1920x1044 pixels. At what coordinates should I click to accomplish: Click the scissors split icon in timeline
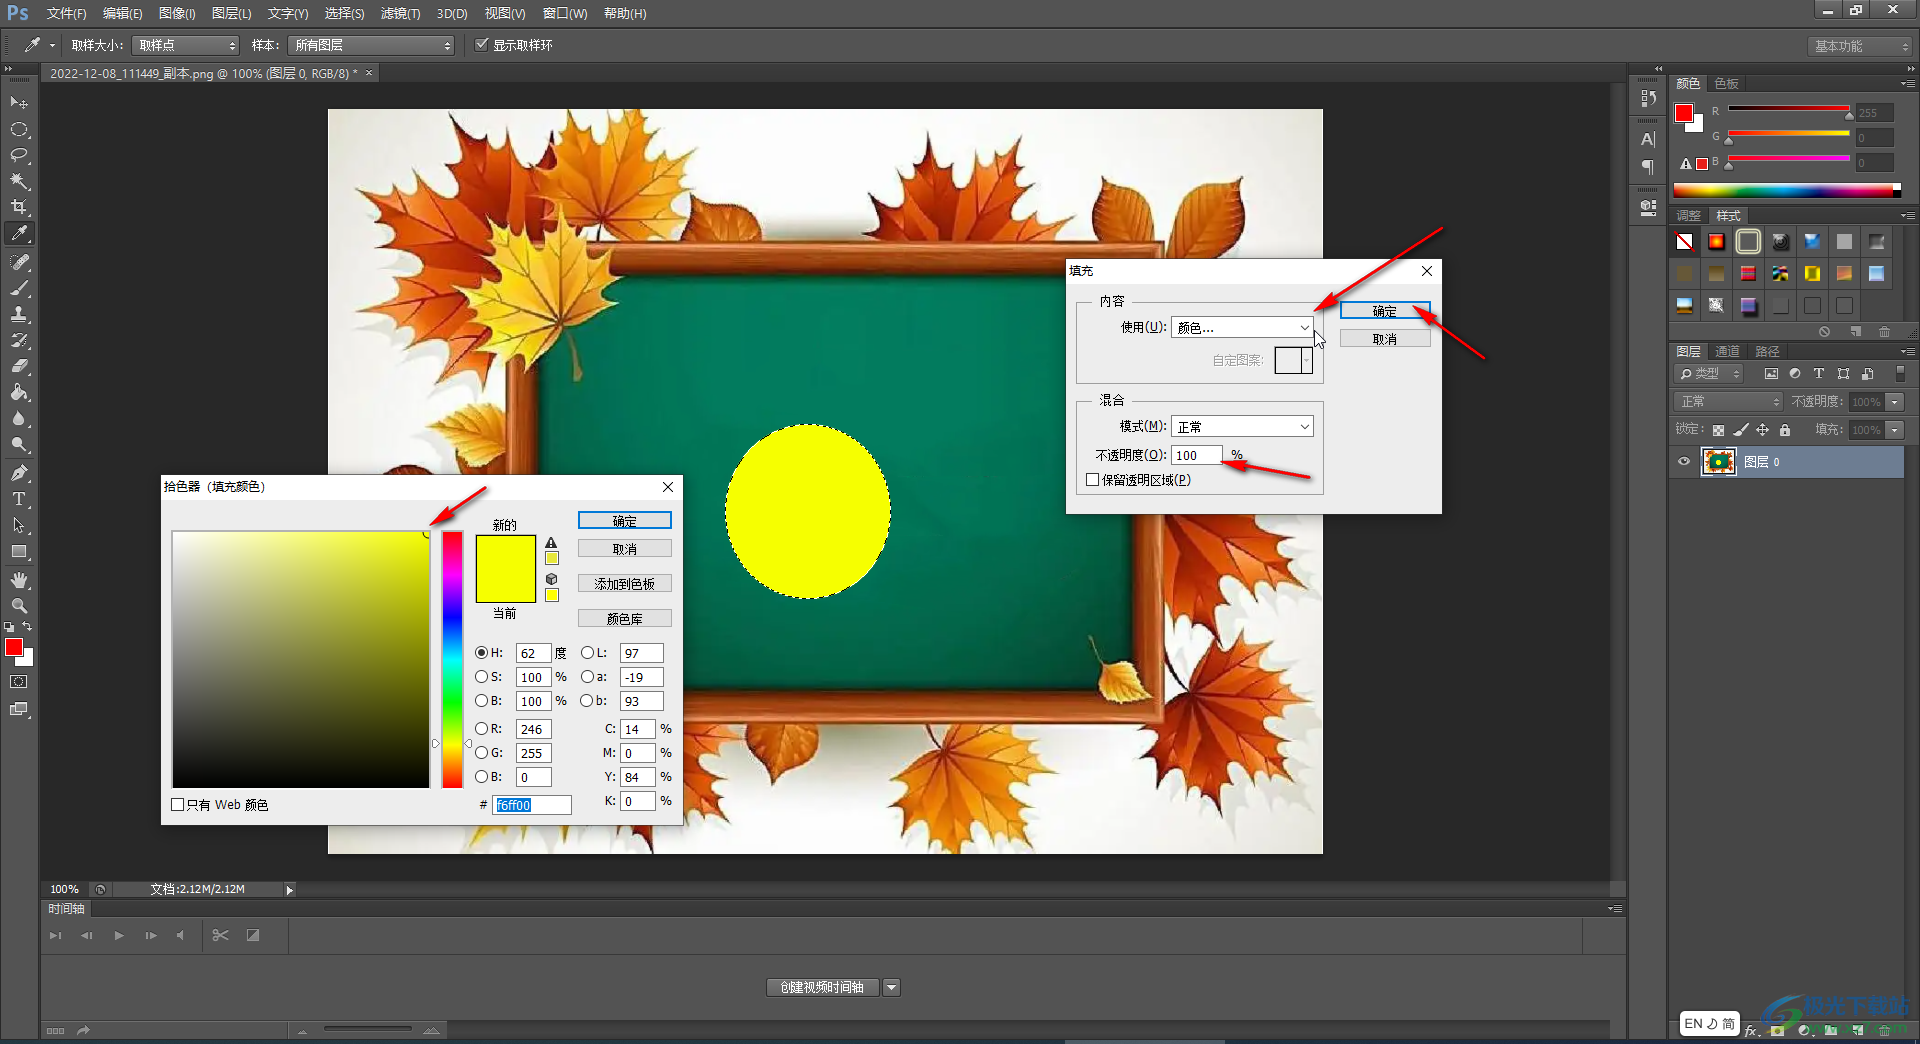click(x=221, y=935)
